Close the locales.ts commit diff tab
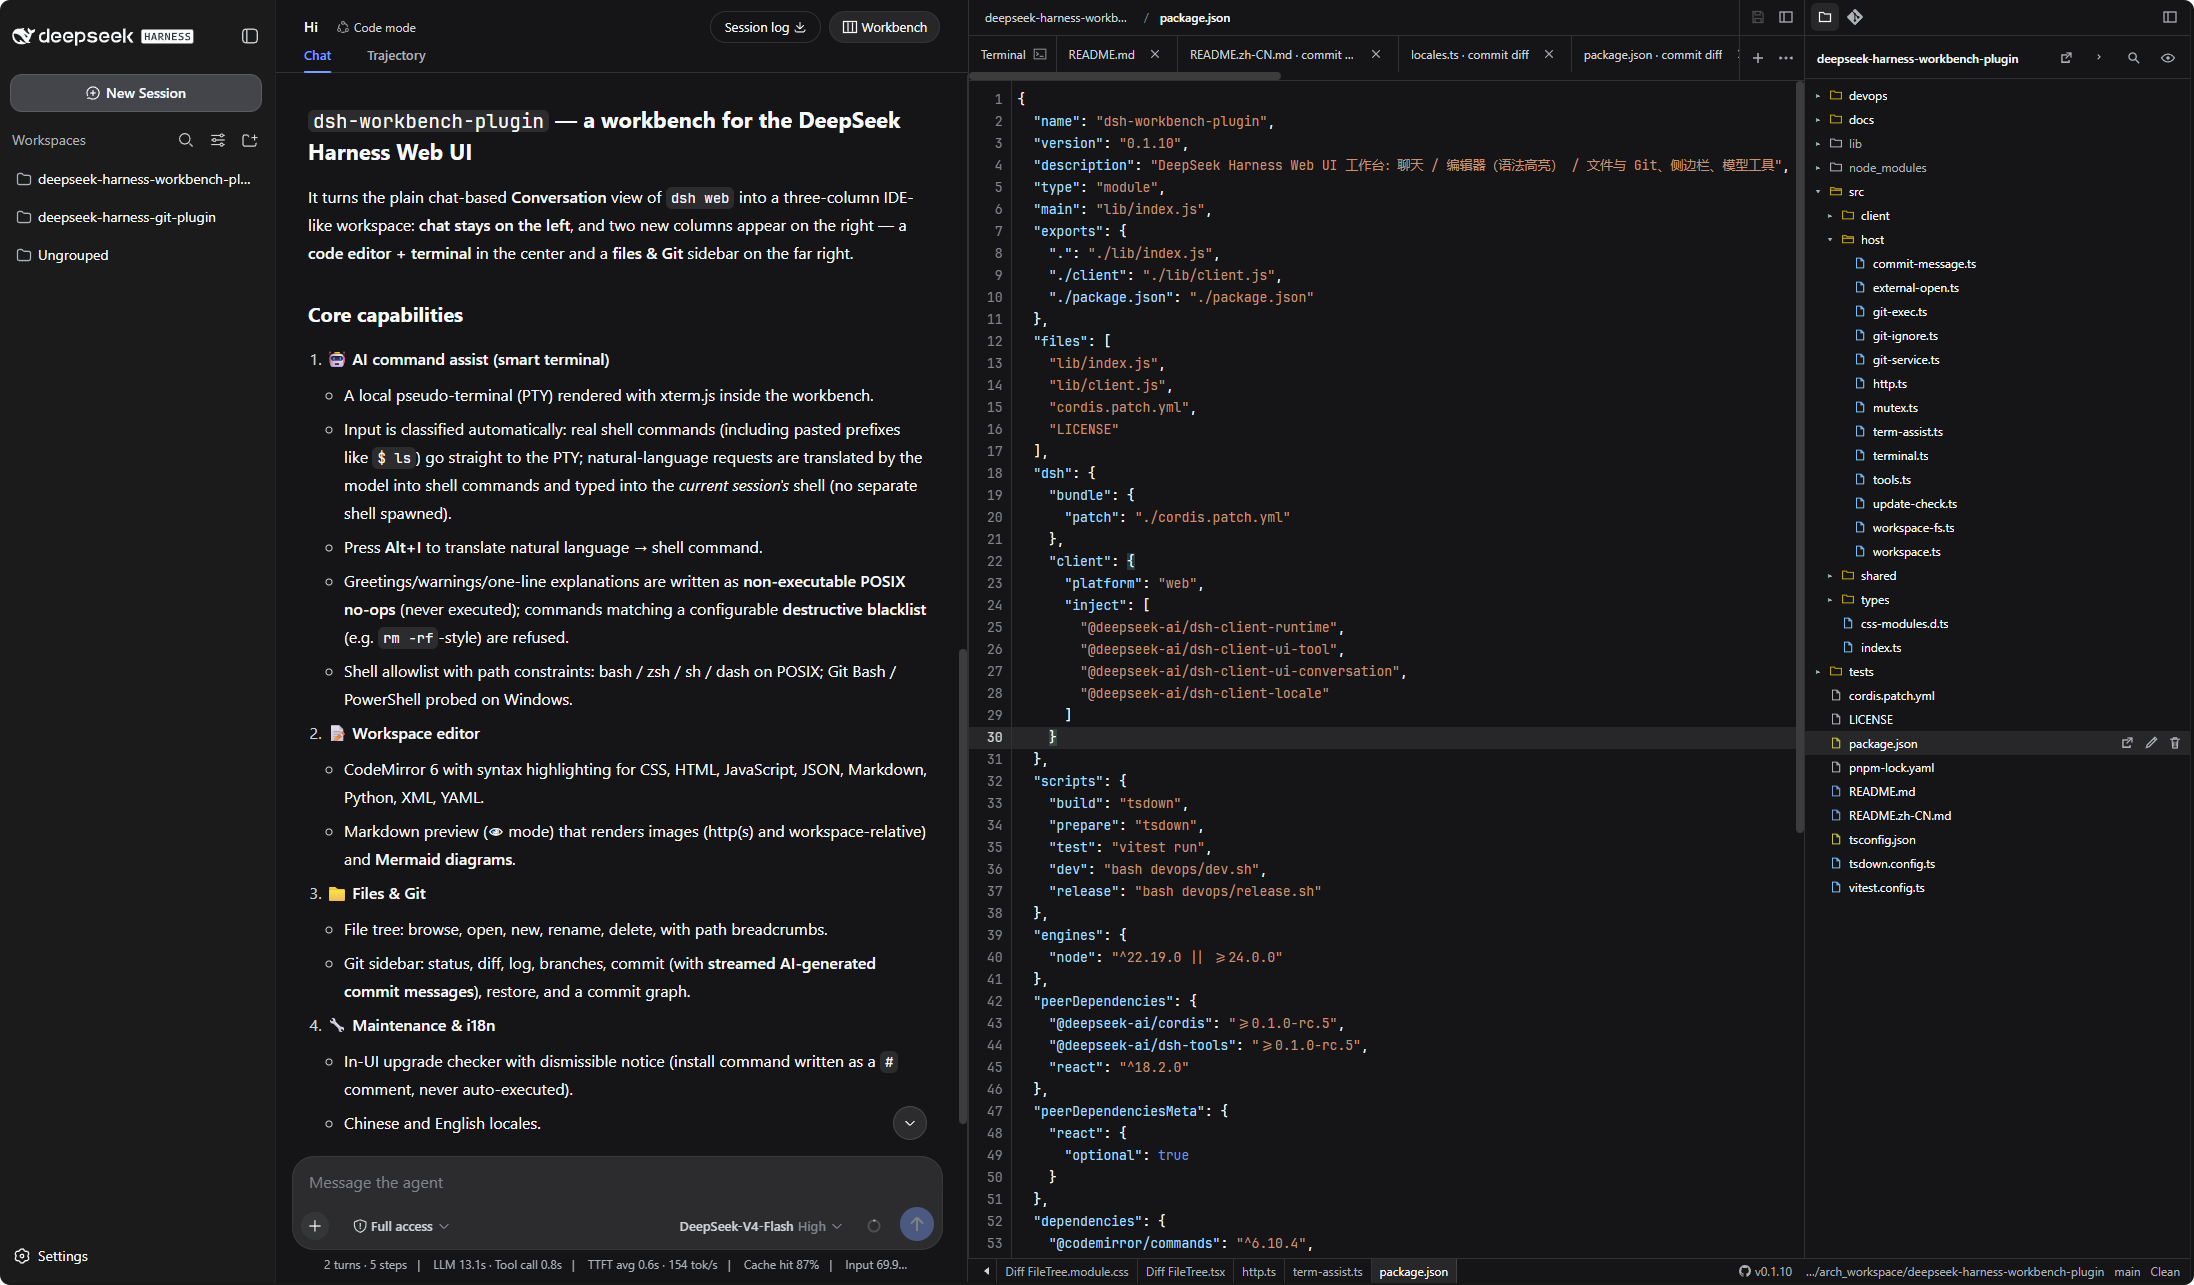 [x=1549, y=54]
